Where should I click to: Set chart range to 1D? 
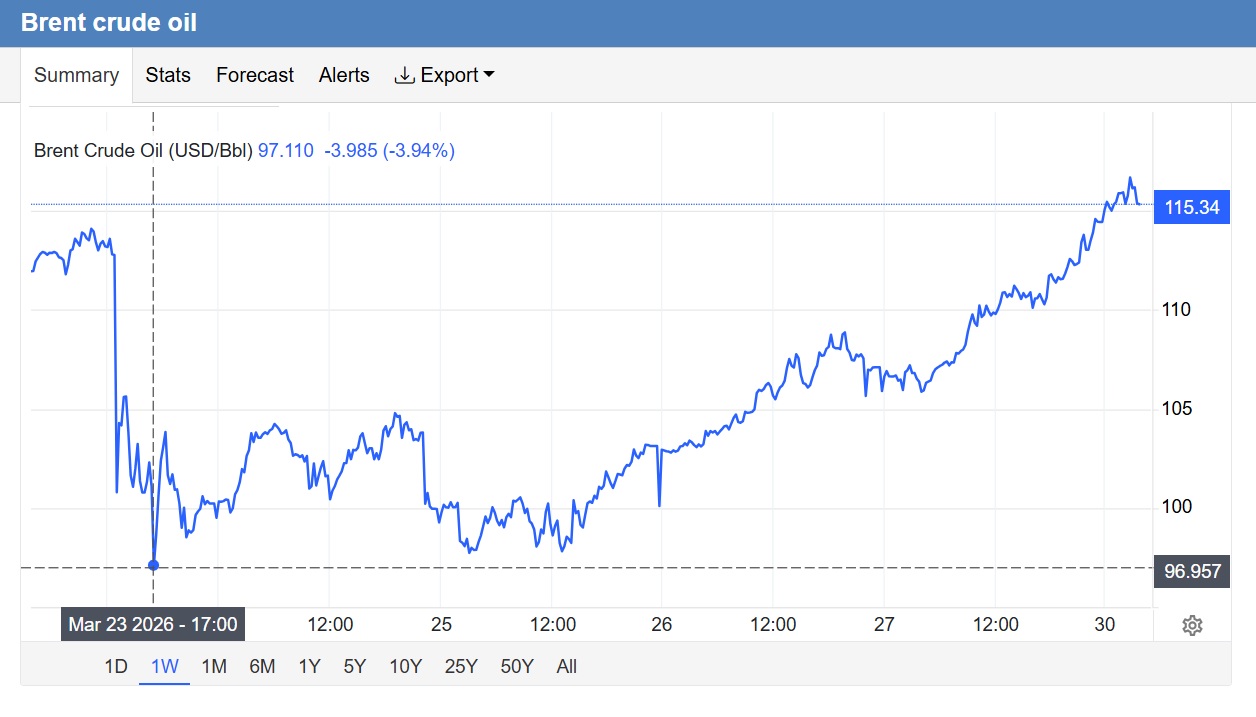[x=116, y=666]
